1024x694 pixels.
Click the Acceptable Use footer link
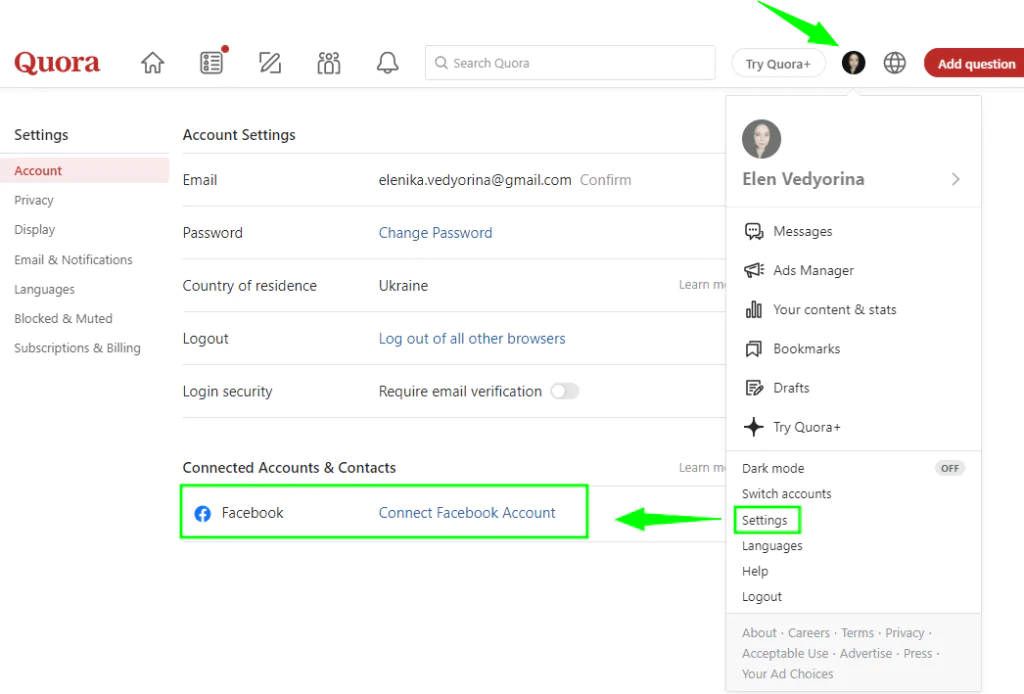click(785, 654)
